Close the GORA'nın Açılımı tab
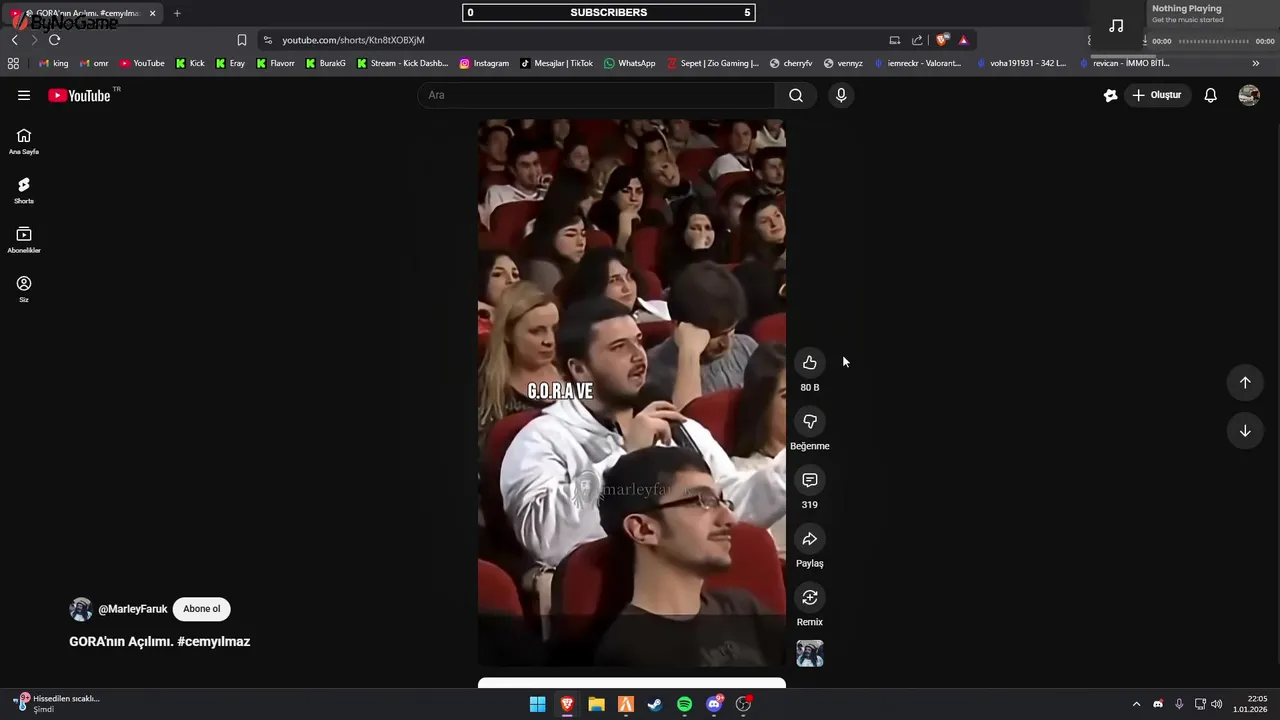Image resolution: width=1280 pixels, height=720 pixels. pyautogui.click(x=153, y=13)
